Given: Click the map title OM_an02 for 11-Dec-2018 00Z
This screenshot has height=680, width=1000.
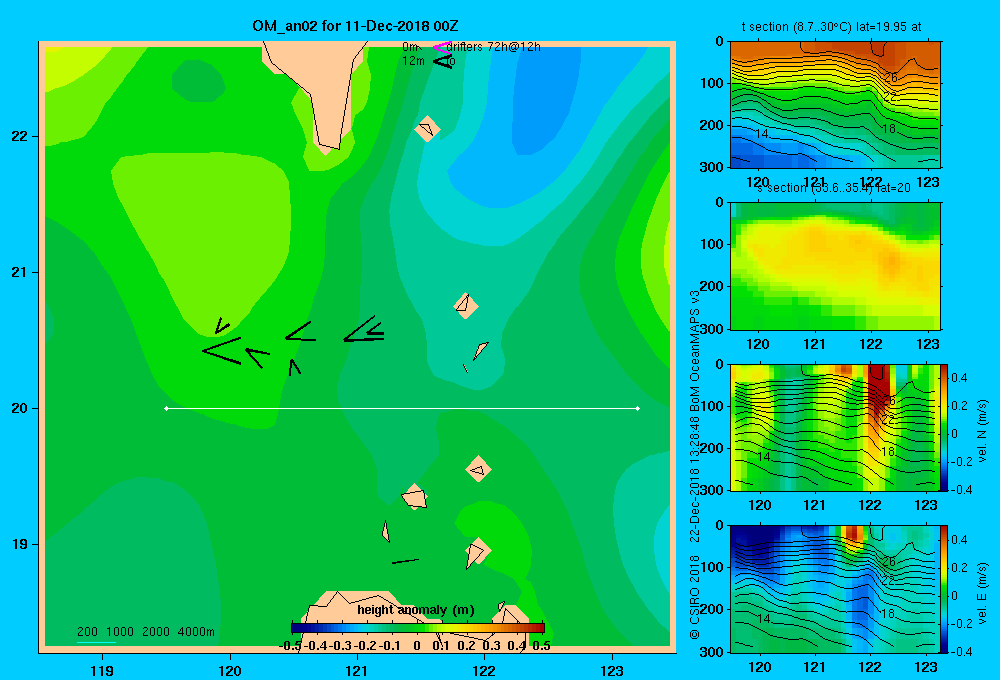Looking at the screenshot, I should (x=355, y=26).
